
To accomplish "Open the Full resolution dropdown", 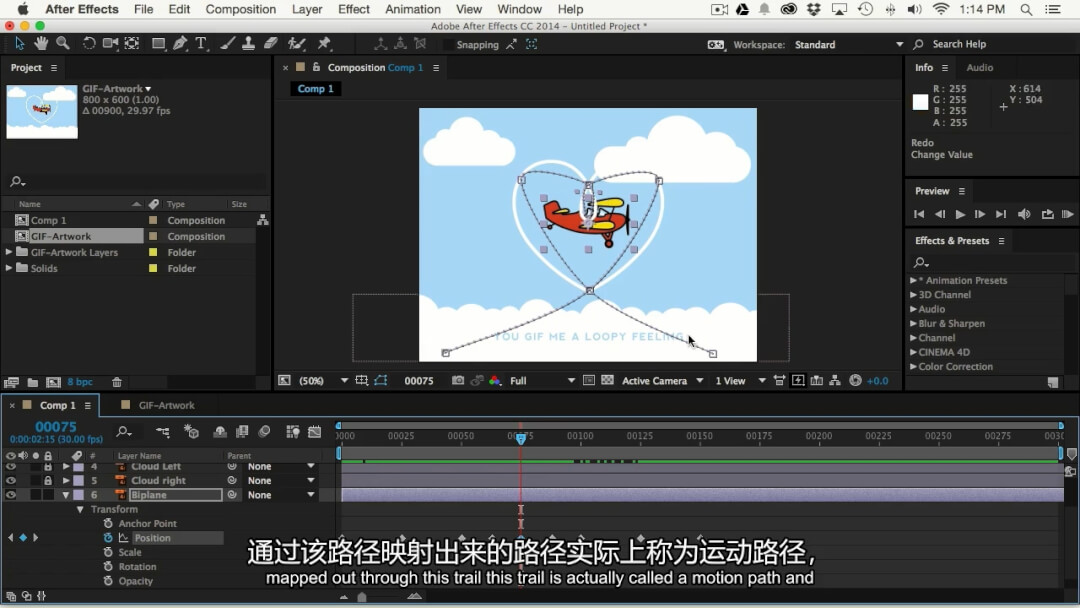I will pos(542,381).
